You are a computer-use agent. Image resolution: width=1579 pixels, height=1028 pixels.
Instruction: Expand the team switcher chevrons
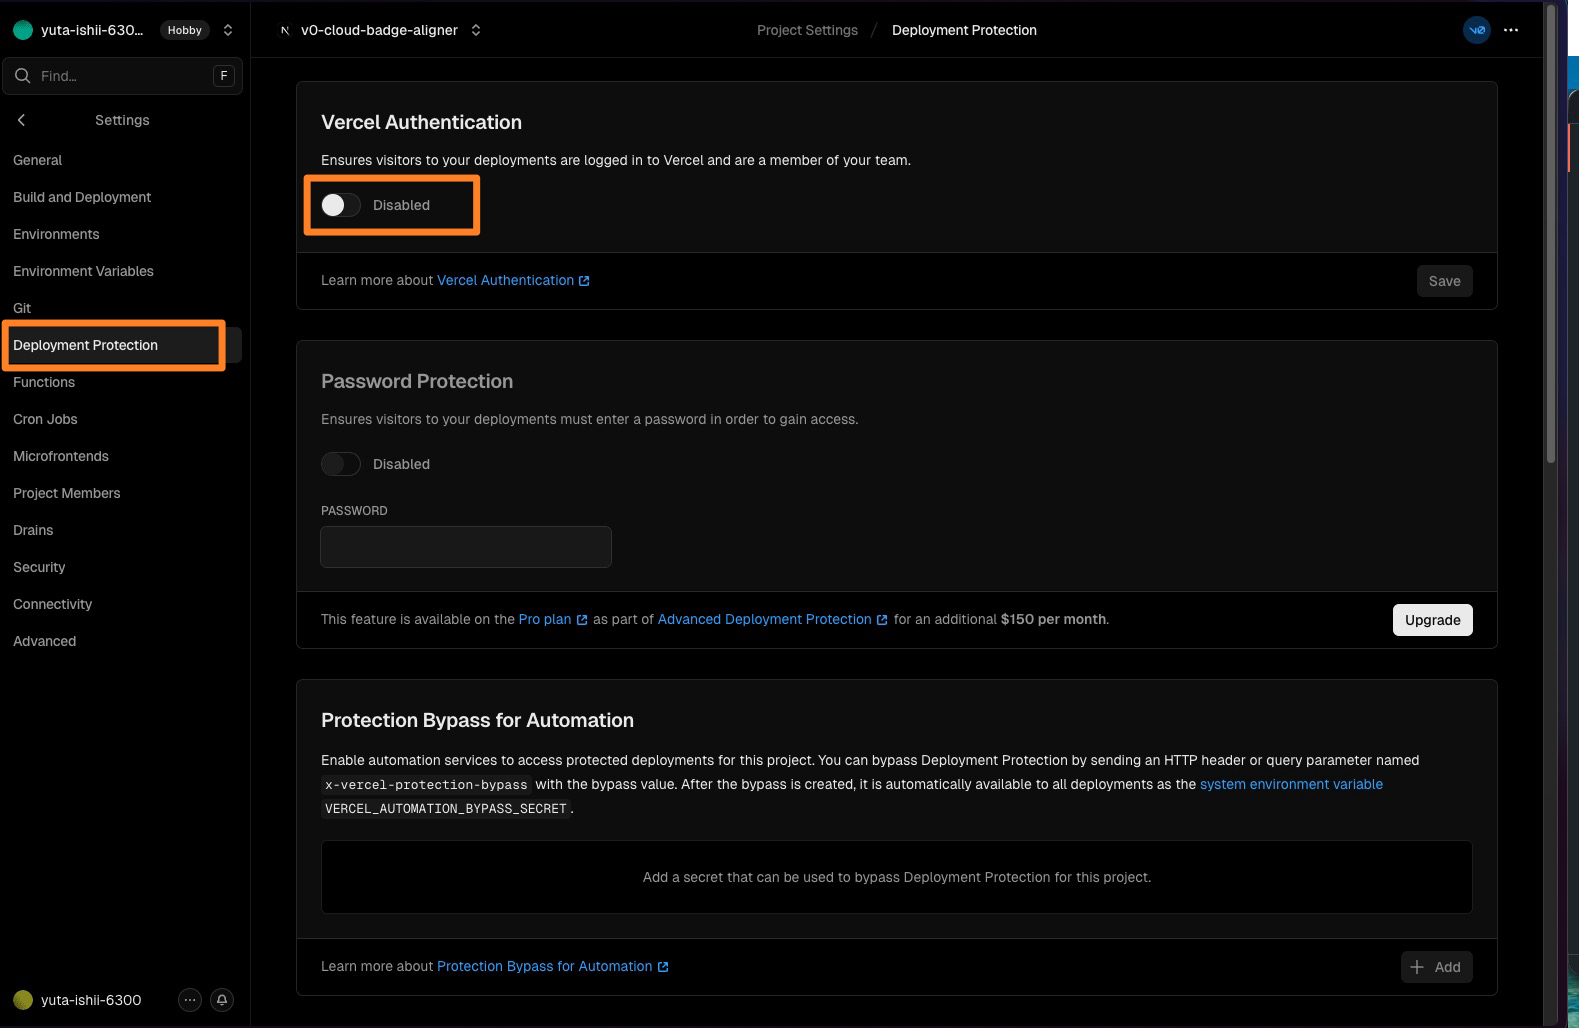point(228,30)
